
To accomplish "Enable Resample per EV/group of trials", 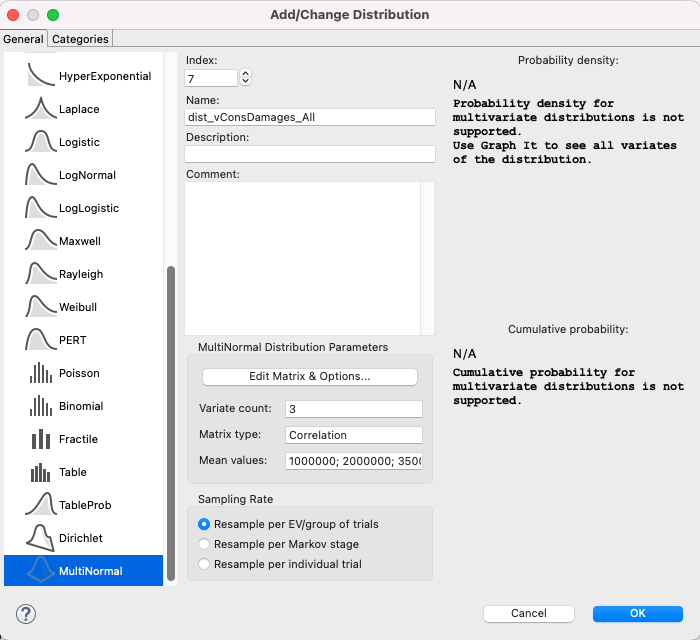I will pyautogui.click(x=204, y=524).
